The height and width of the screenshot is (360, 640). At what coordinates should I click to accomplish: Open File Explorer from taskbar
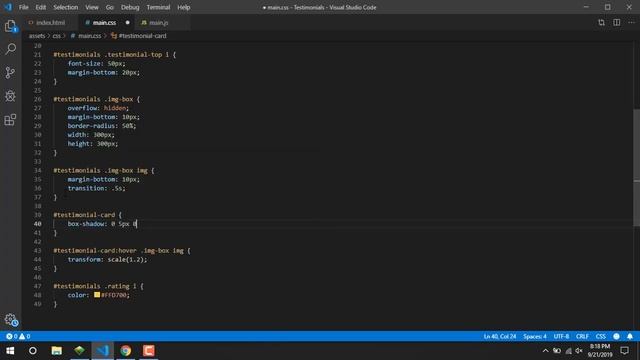(56, 351)
